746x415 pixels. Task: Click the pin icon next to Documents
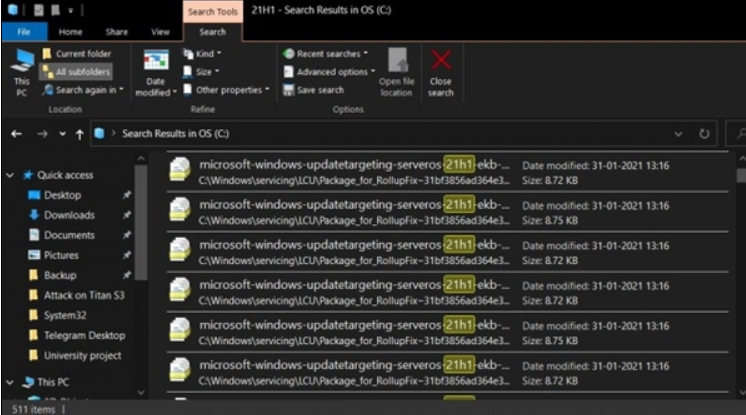tap(127, 235)
